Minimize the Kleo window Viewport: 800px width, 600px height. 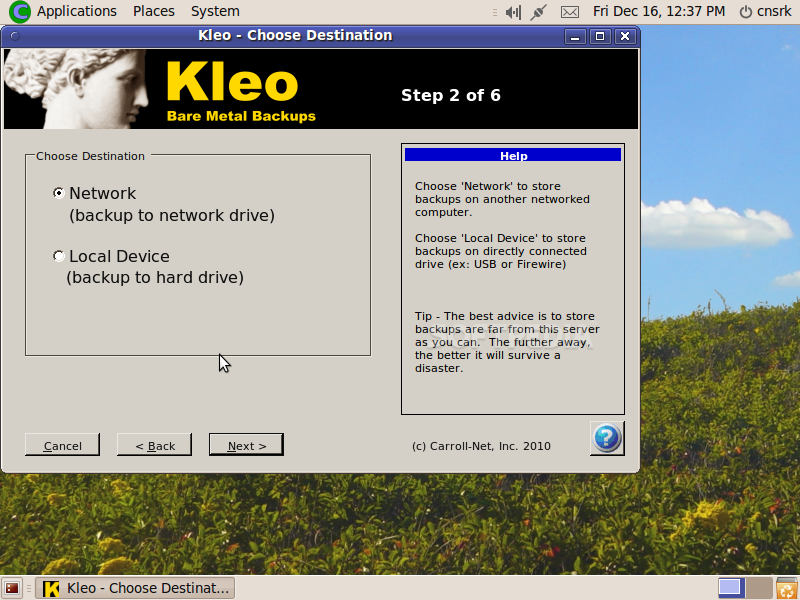575,36
